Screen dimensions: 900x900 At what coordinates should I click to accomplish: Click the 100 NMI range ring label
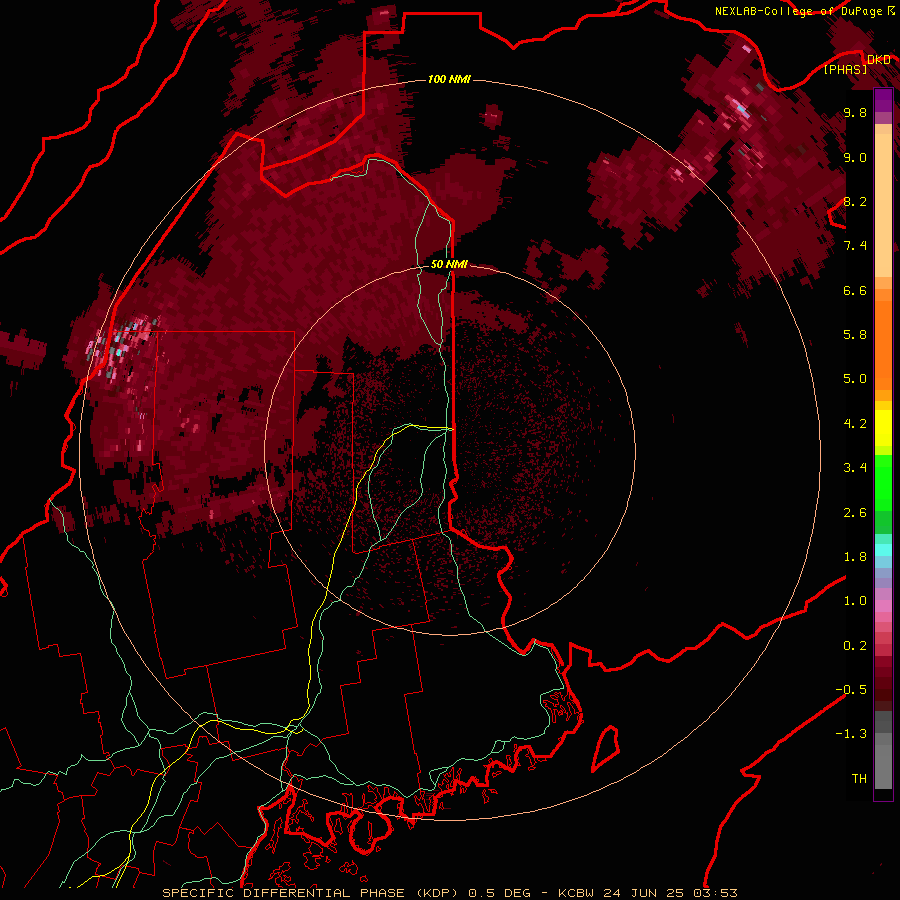449,79
